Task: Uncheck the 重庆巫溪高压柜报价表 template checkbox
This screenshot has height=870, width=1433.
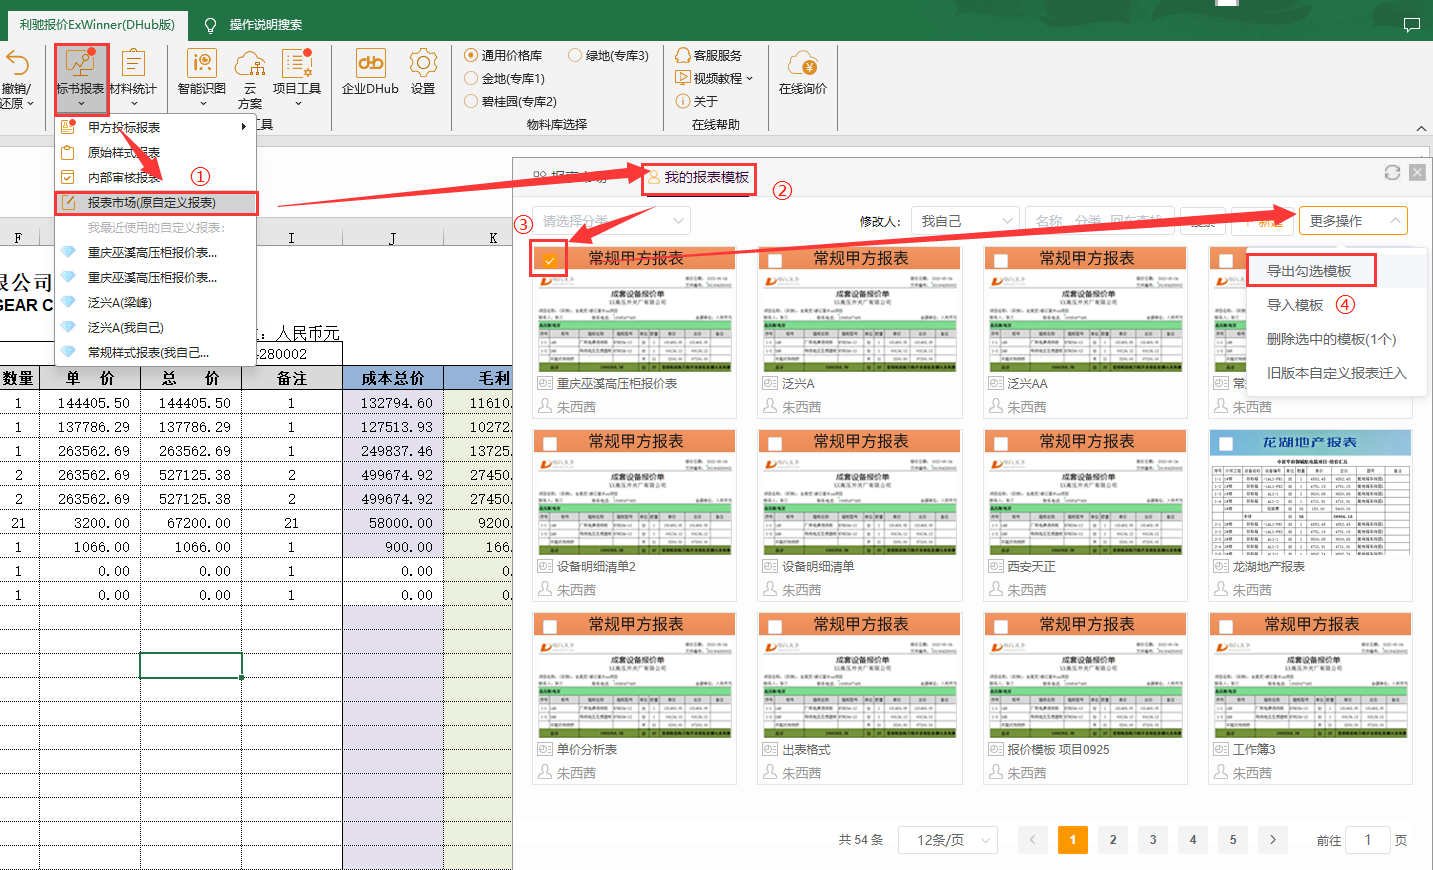Action: [549, 260]
